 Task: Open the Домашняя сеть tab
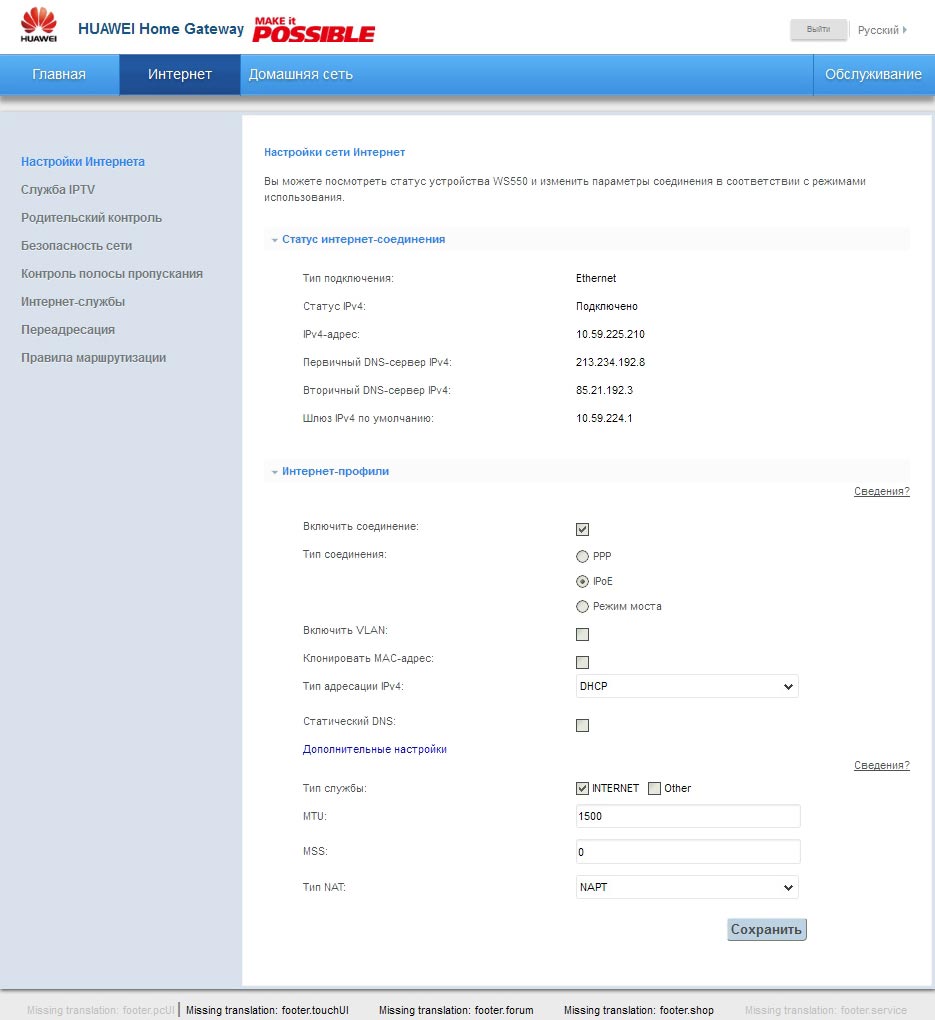point(300,75)
